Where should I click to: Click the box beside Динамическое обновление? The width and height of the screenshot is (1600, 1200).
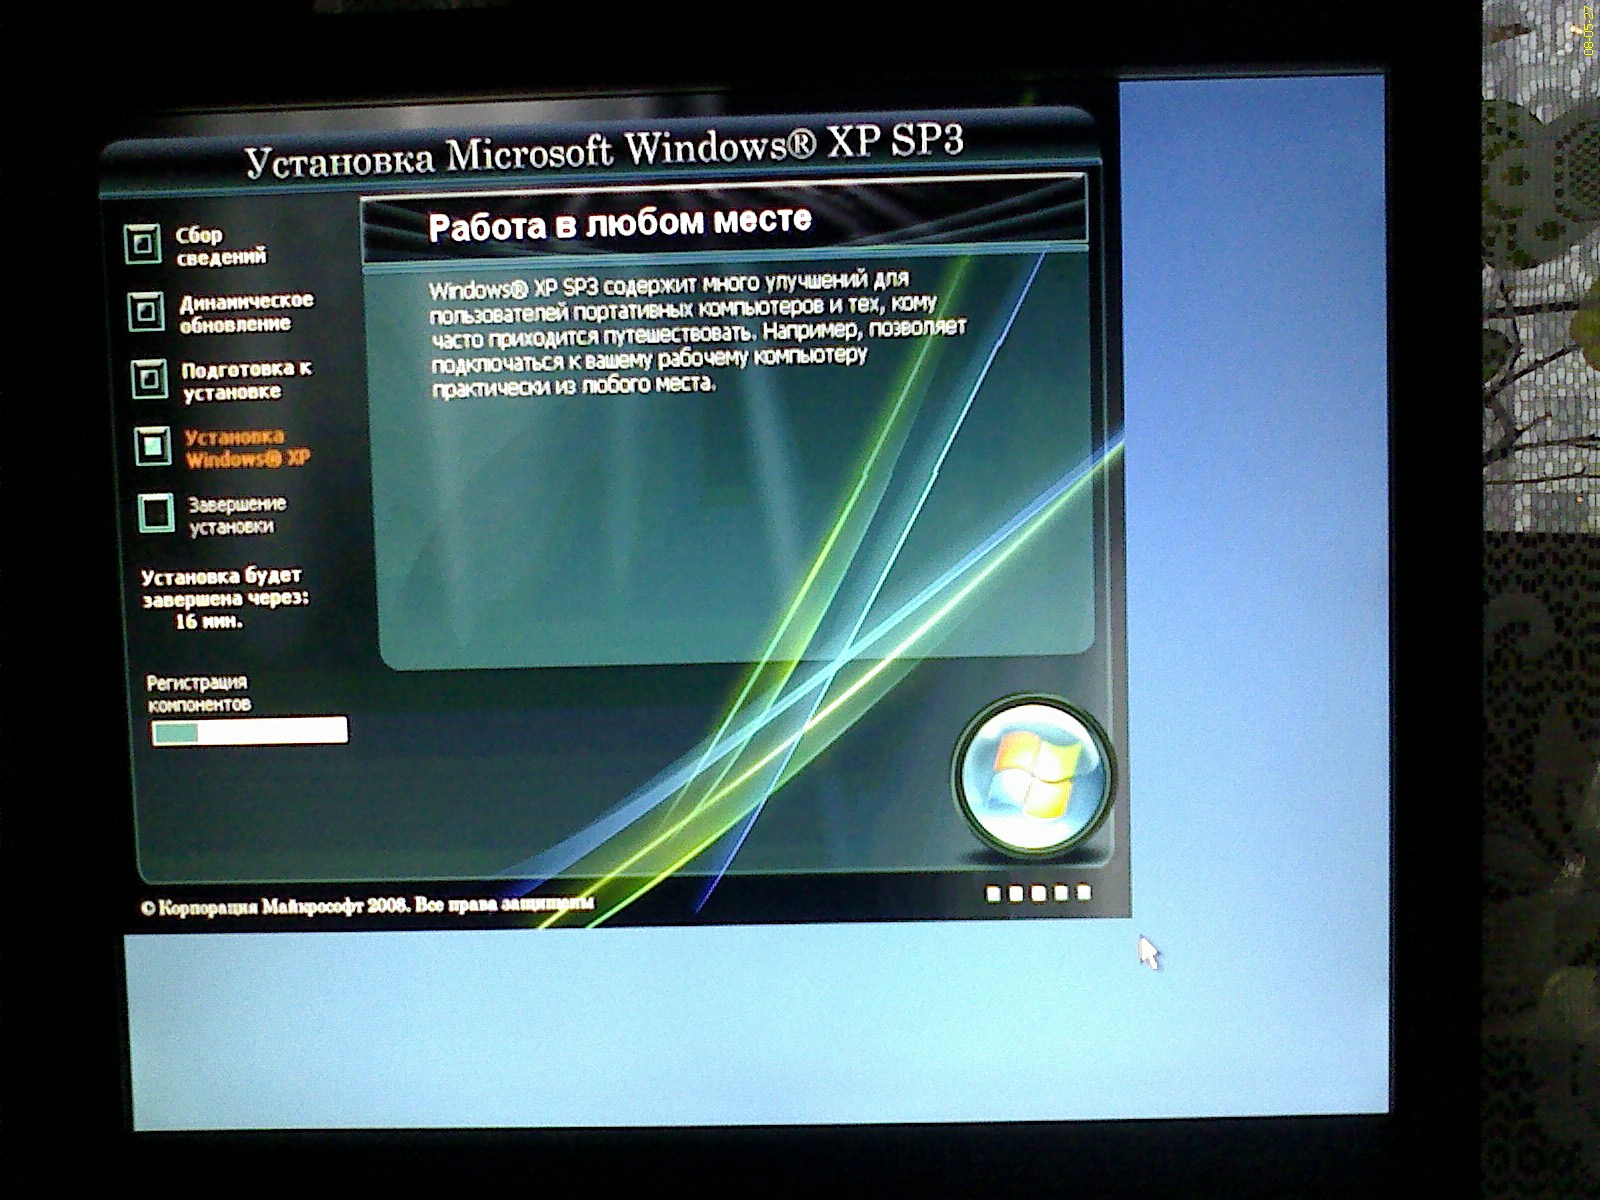[146, 311]
